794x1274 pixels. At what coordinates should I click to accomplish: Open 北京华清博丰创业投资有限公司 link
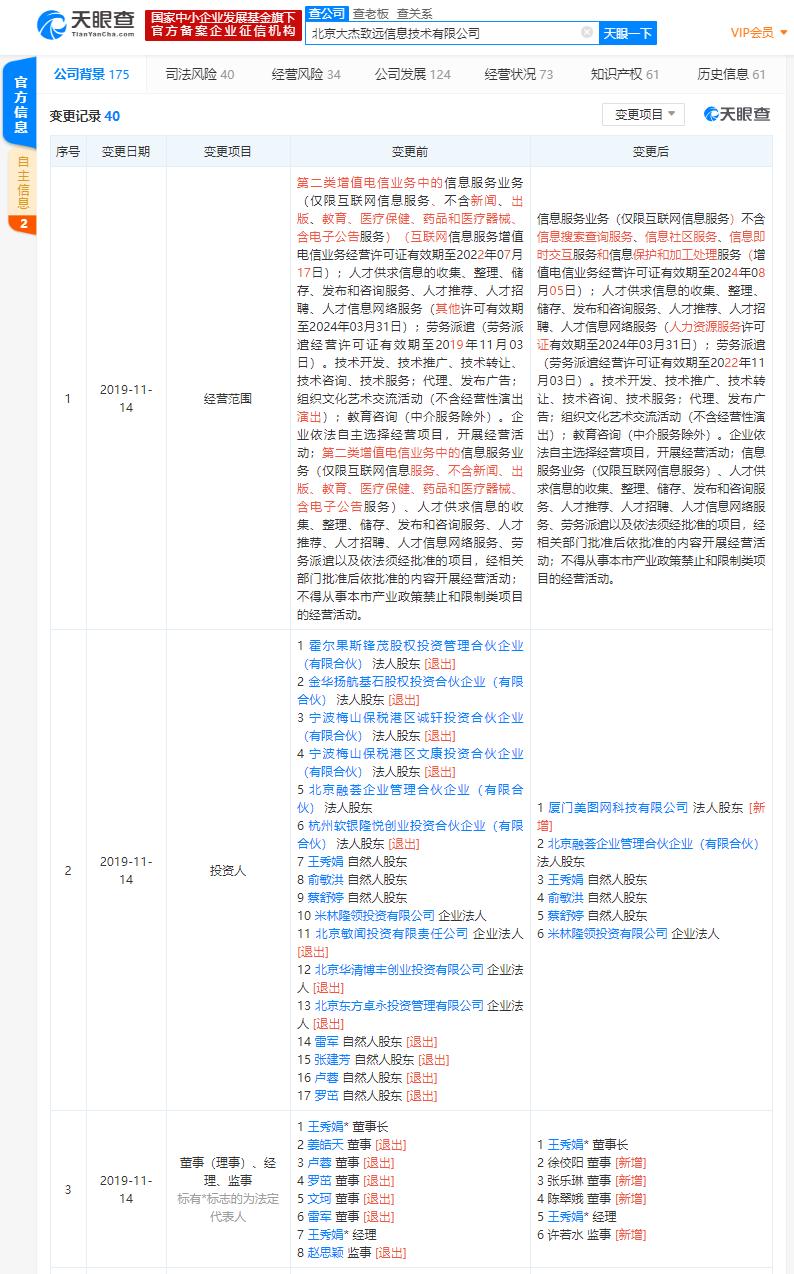point(399,969)
